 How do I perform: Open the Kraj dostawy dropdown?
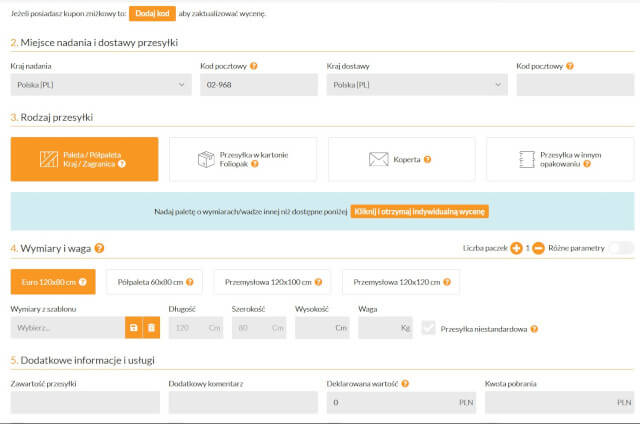click(416, 85)
